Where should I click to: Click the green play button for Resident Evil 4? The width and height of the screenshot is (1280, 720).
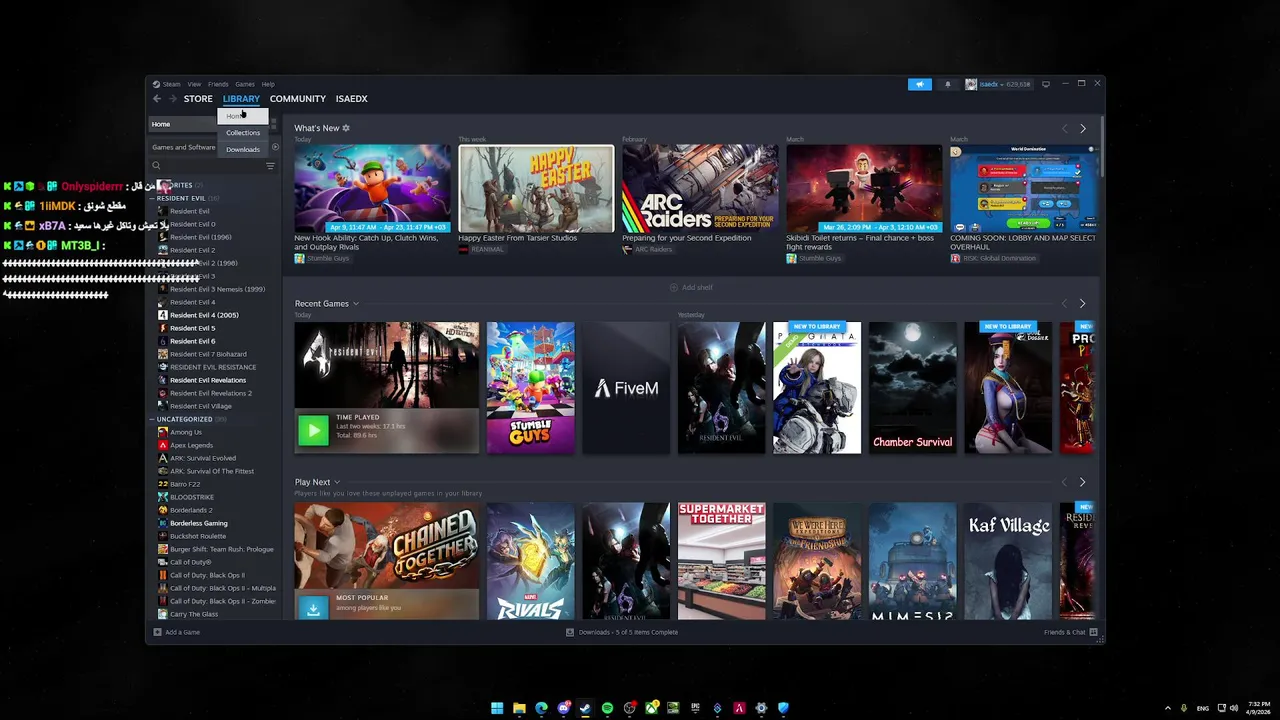(x=313, y=430)
